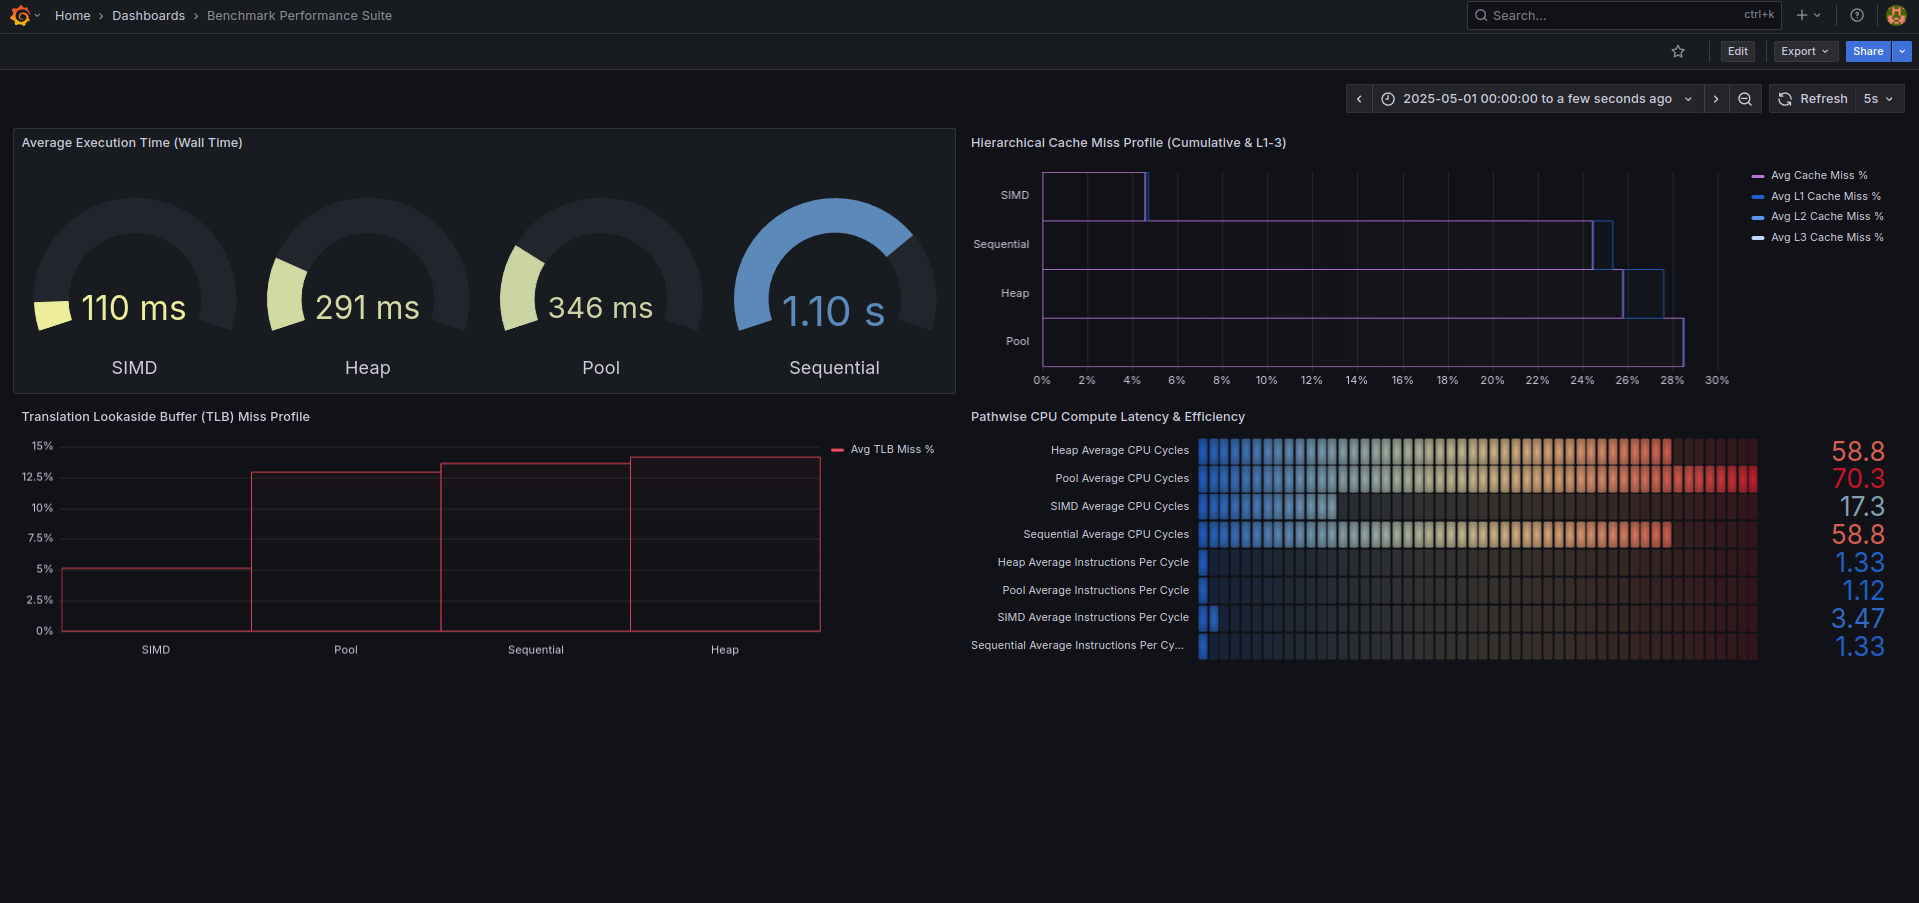Open the time range picker dropdown
1919x903 pixels.
point(1537,99)
